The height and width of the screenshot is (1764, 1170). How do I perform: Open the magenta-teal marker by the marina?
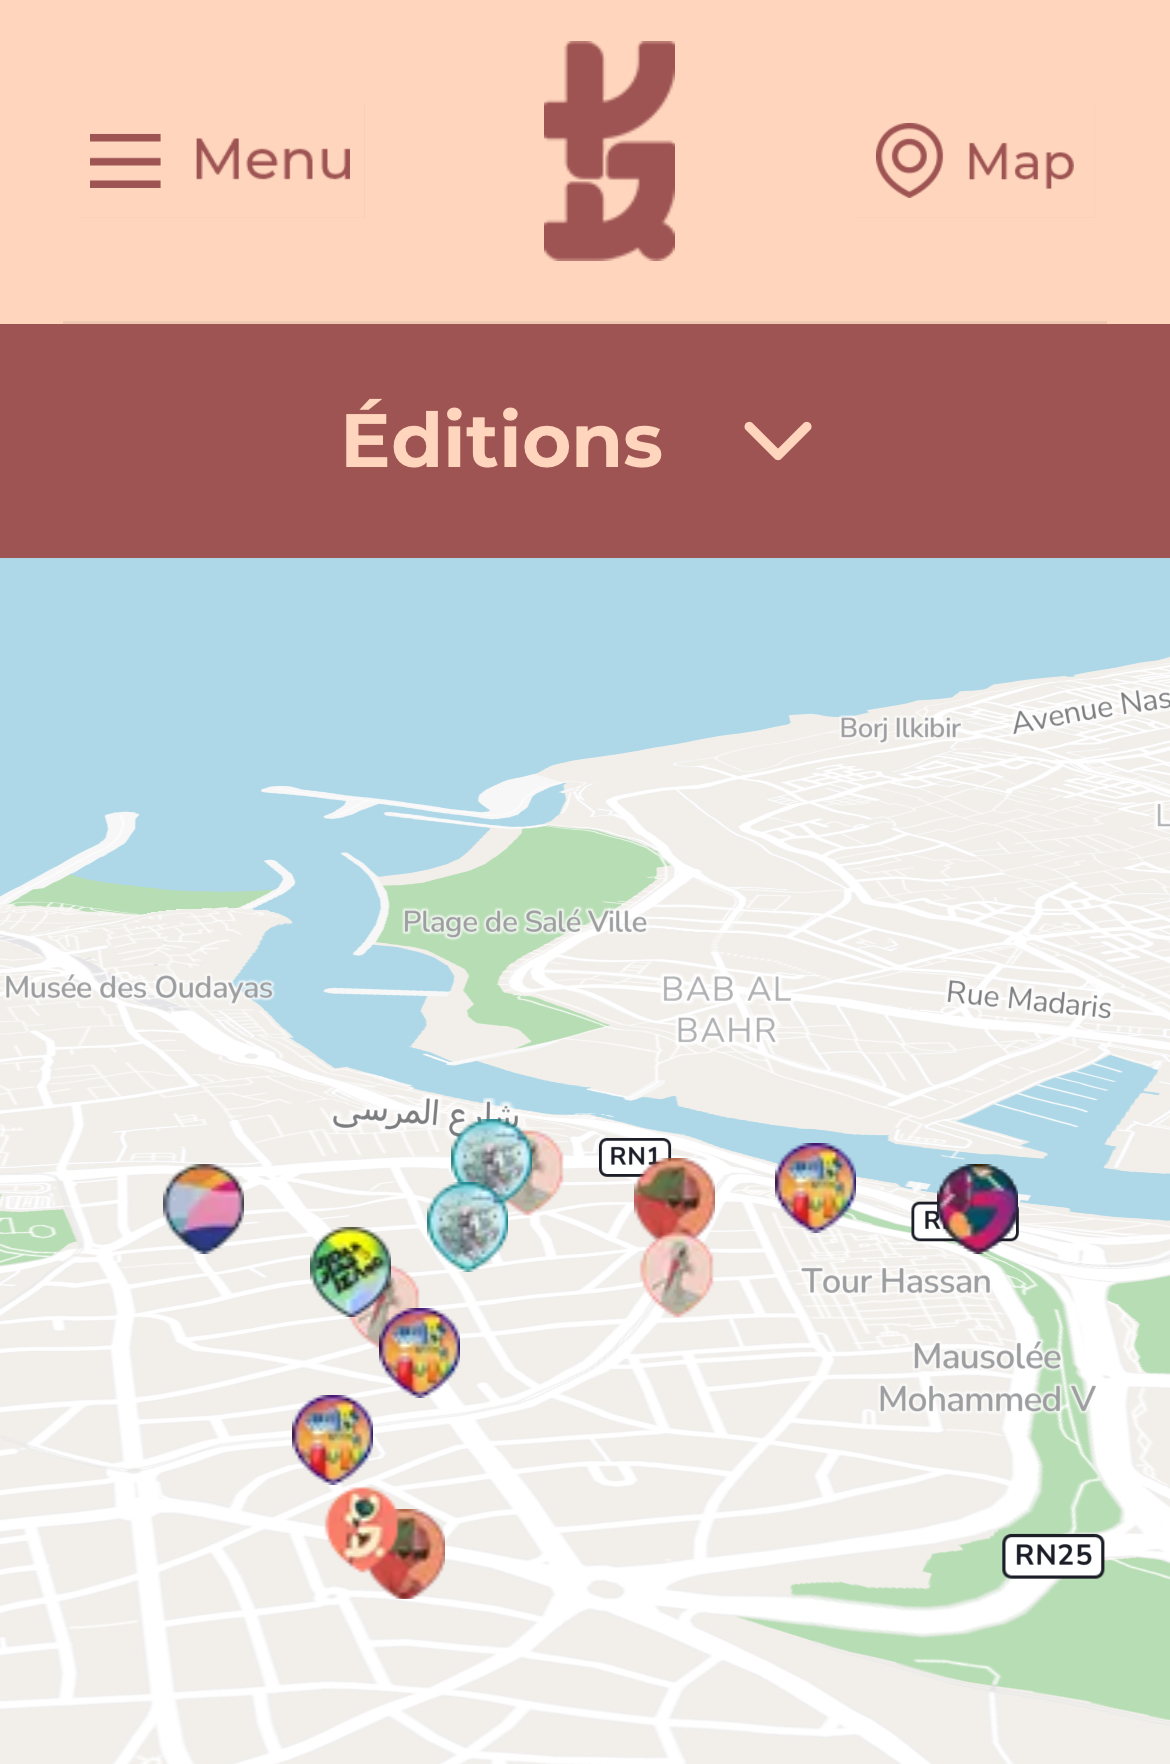click(978, 1207)
